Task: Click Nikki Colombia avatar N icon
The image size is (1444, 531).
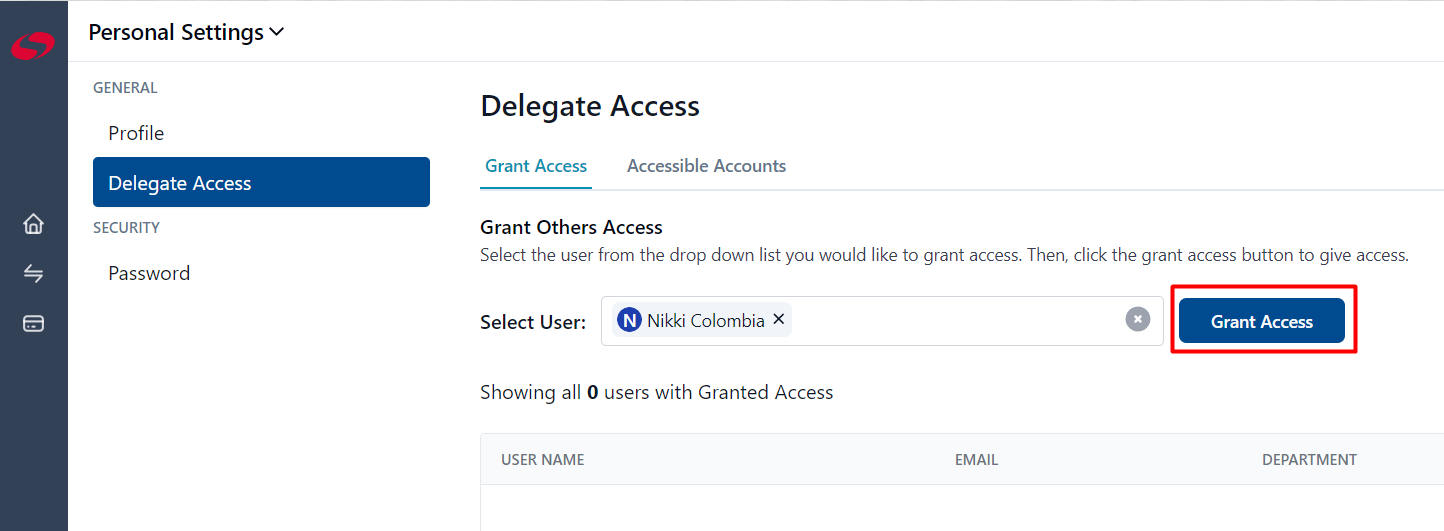Action: [629, 321]
